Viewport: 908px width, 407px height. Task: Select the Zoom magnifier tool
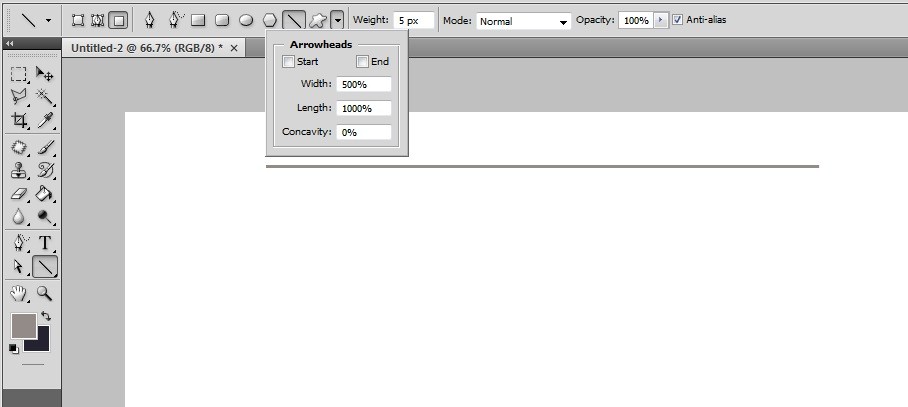(x=45, y=294)
